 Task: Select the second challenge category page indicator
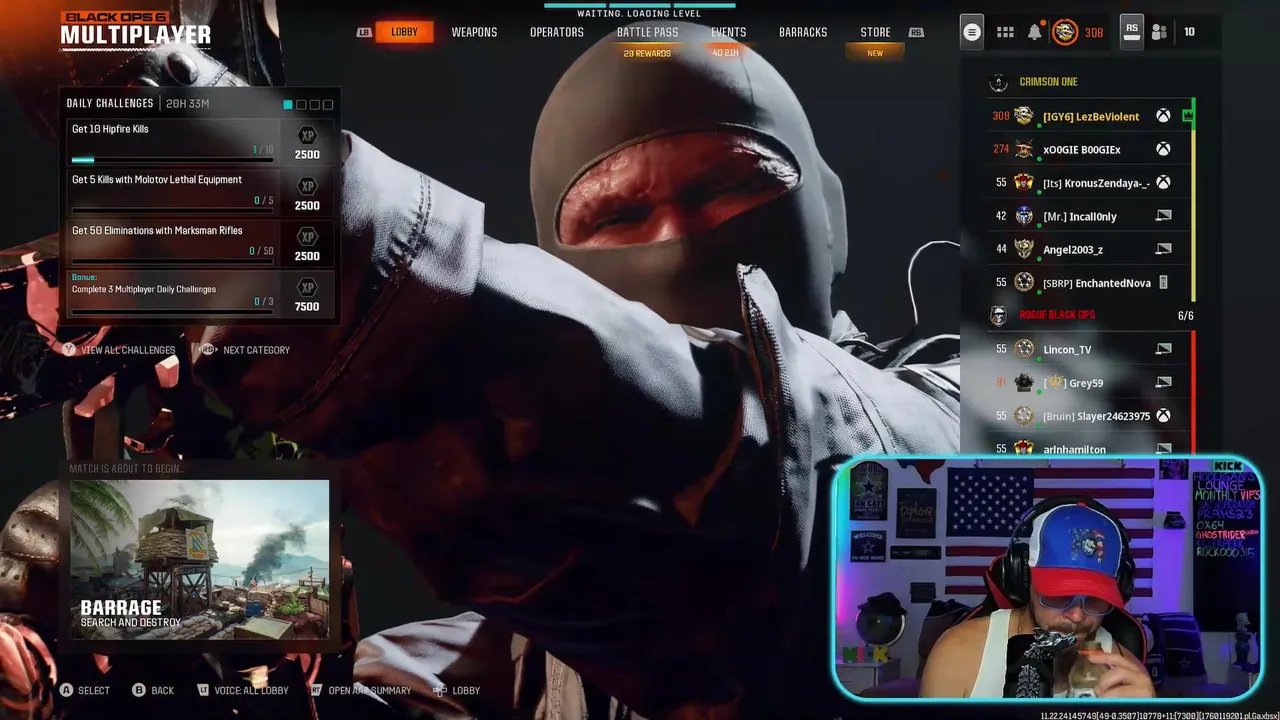tap(301, 104)
